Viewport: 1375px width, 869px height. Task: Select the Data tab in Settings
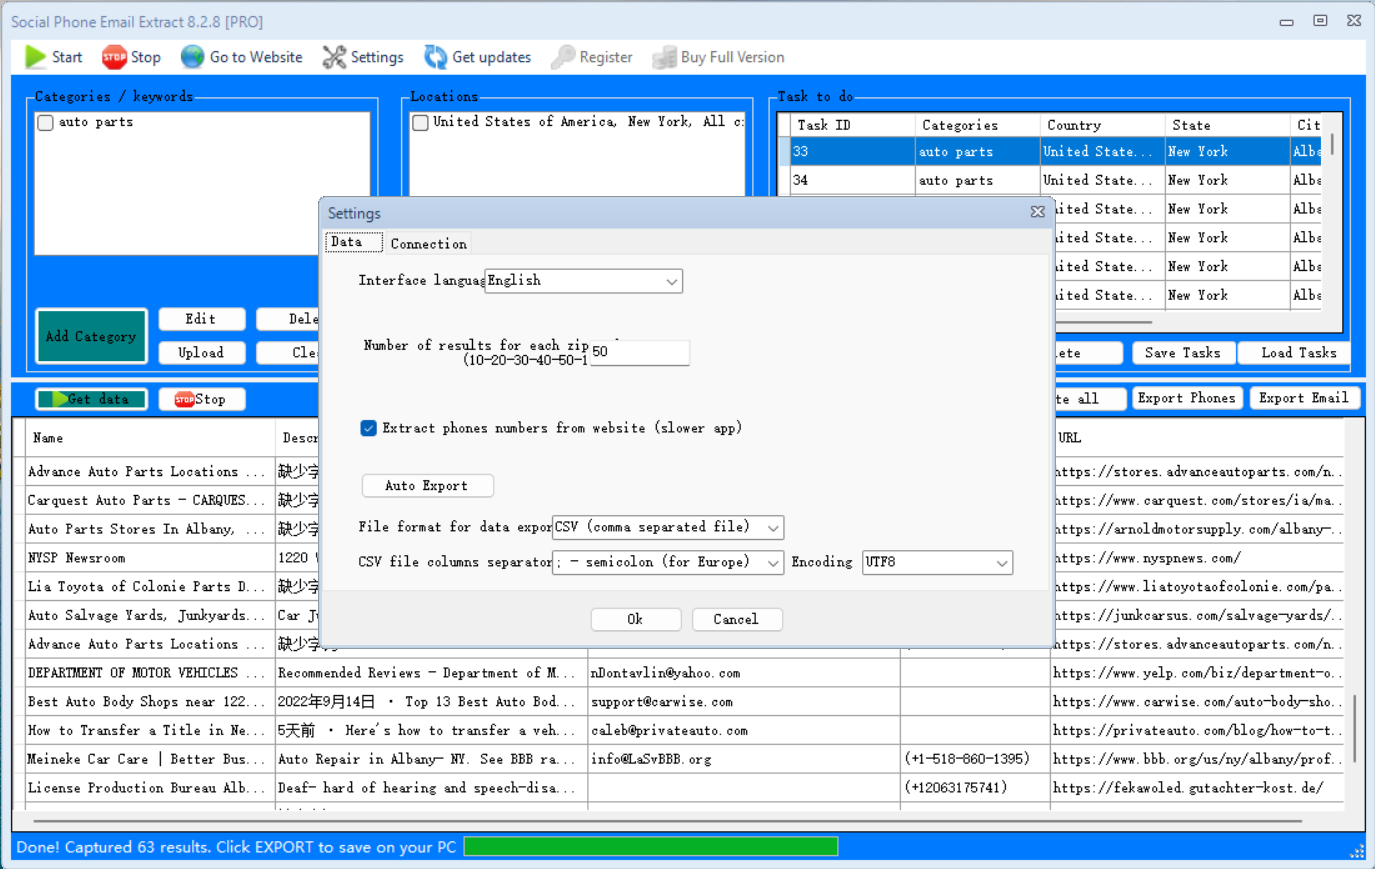coord(347,242)
